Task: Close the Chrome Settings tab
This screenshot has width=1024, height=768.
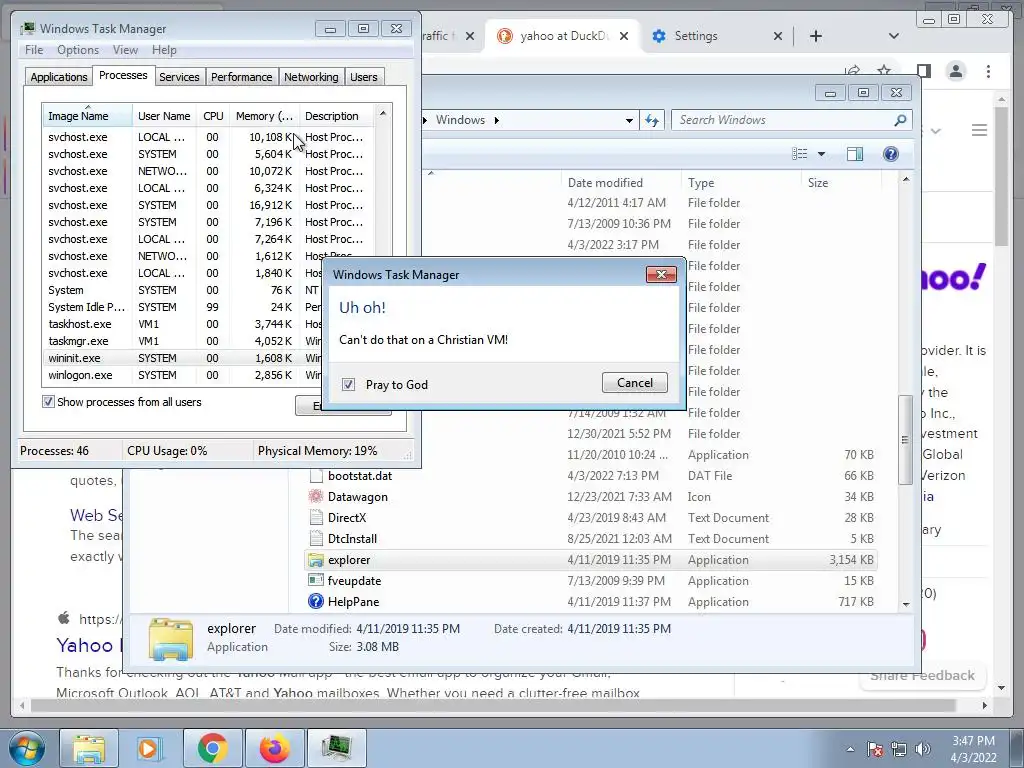Action: (x=778, y=36)
